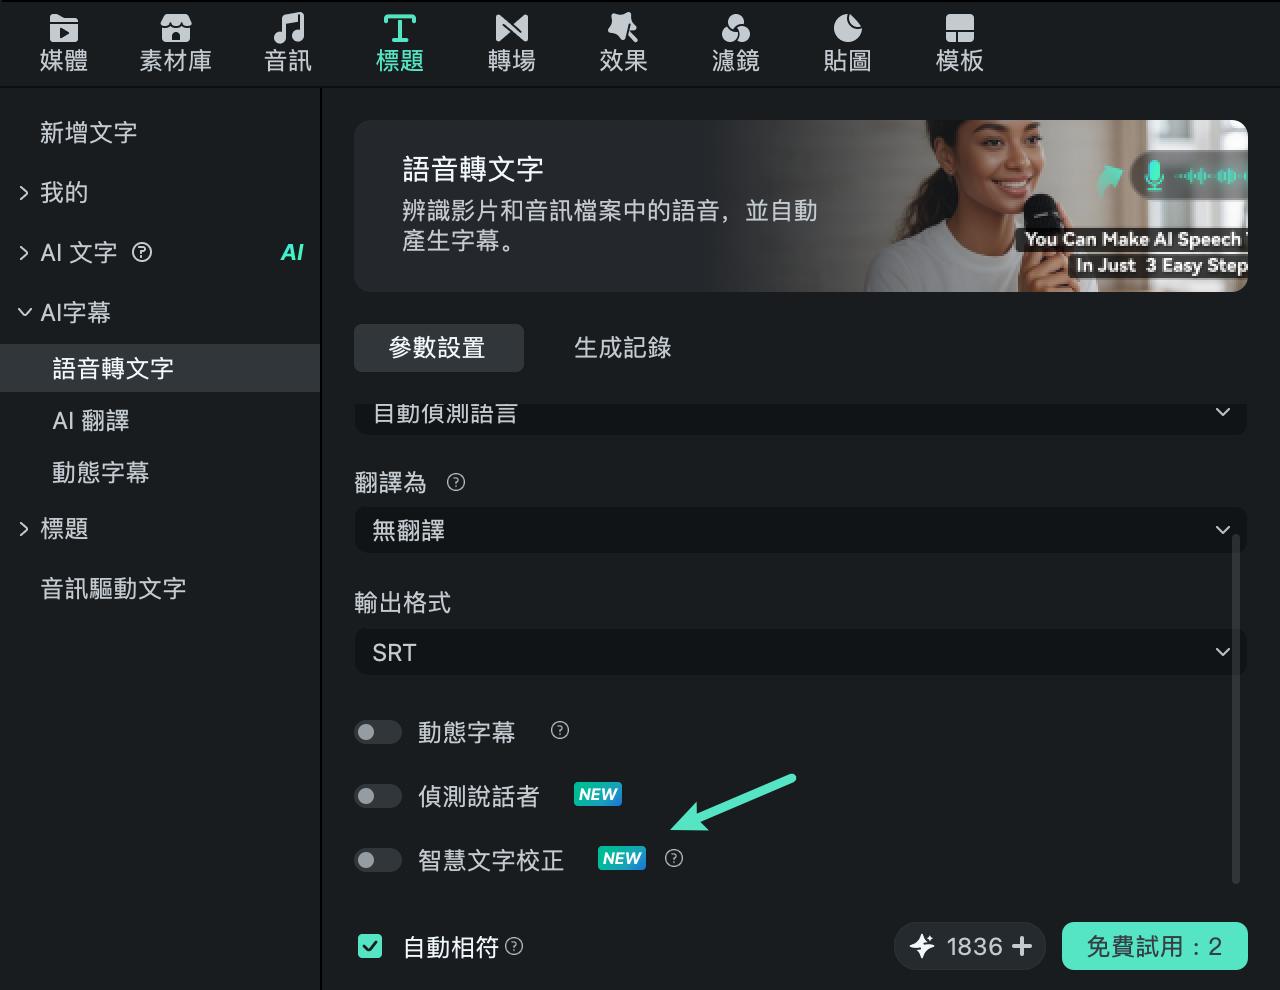Open the 貼圖 stickers icon
Screen dimensions: 1280x990
848,29
